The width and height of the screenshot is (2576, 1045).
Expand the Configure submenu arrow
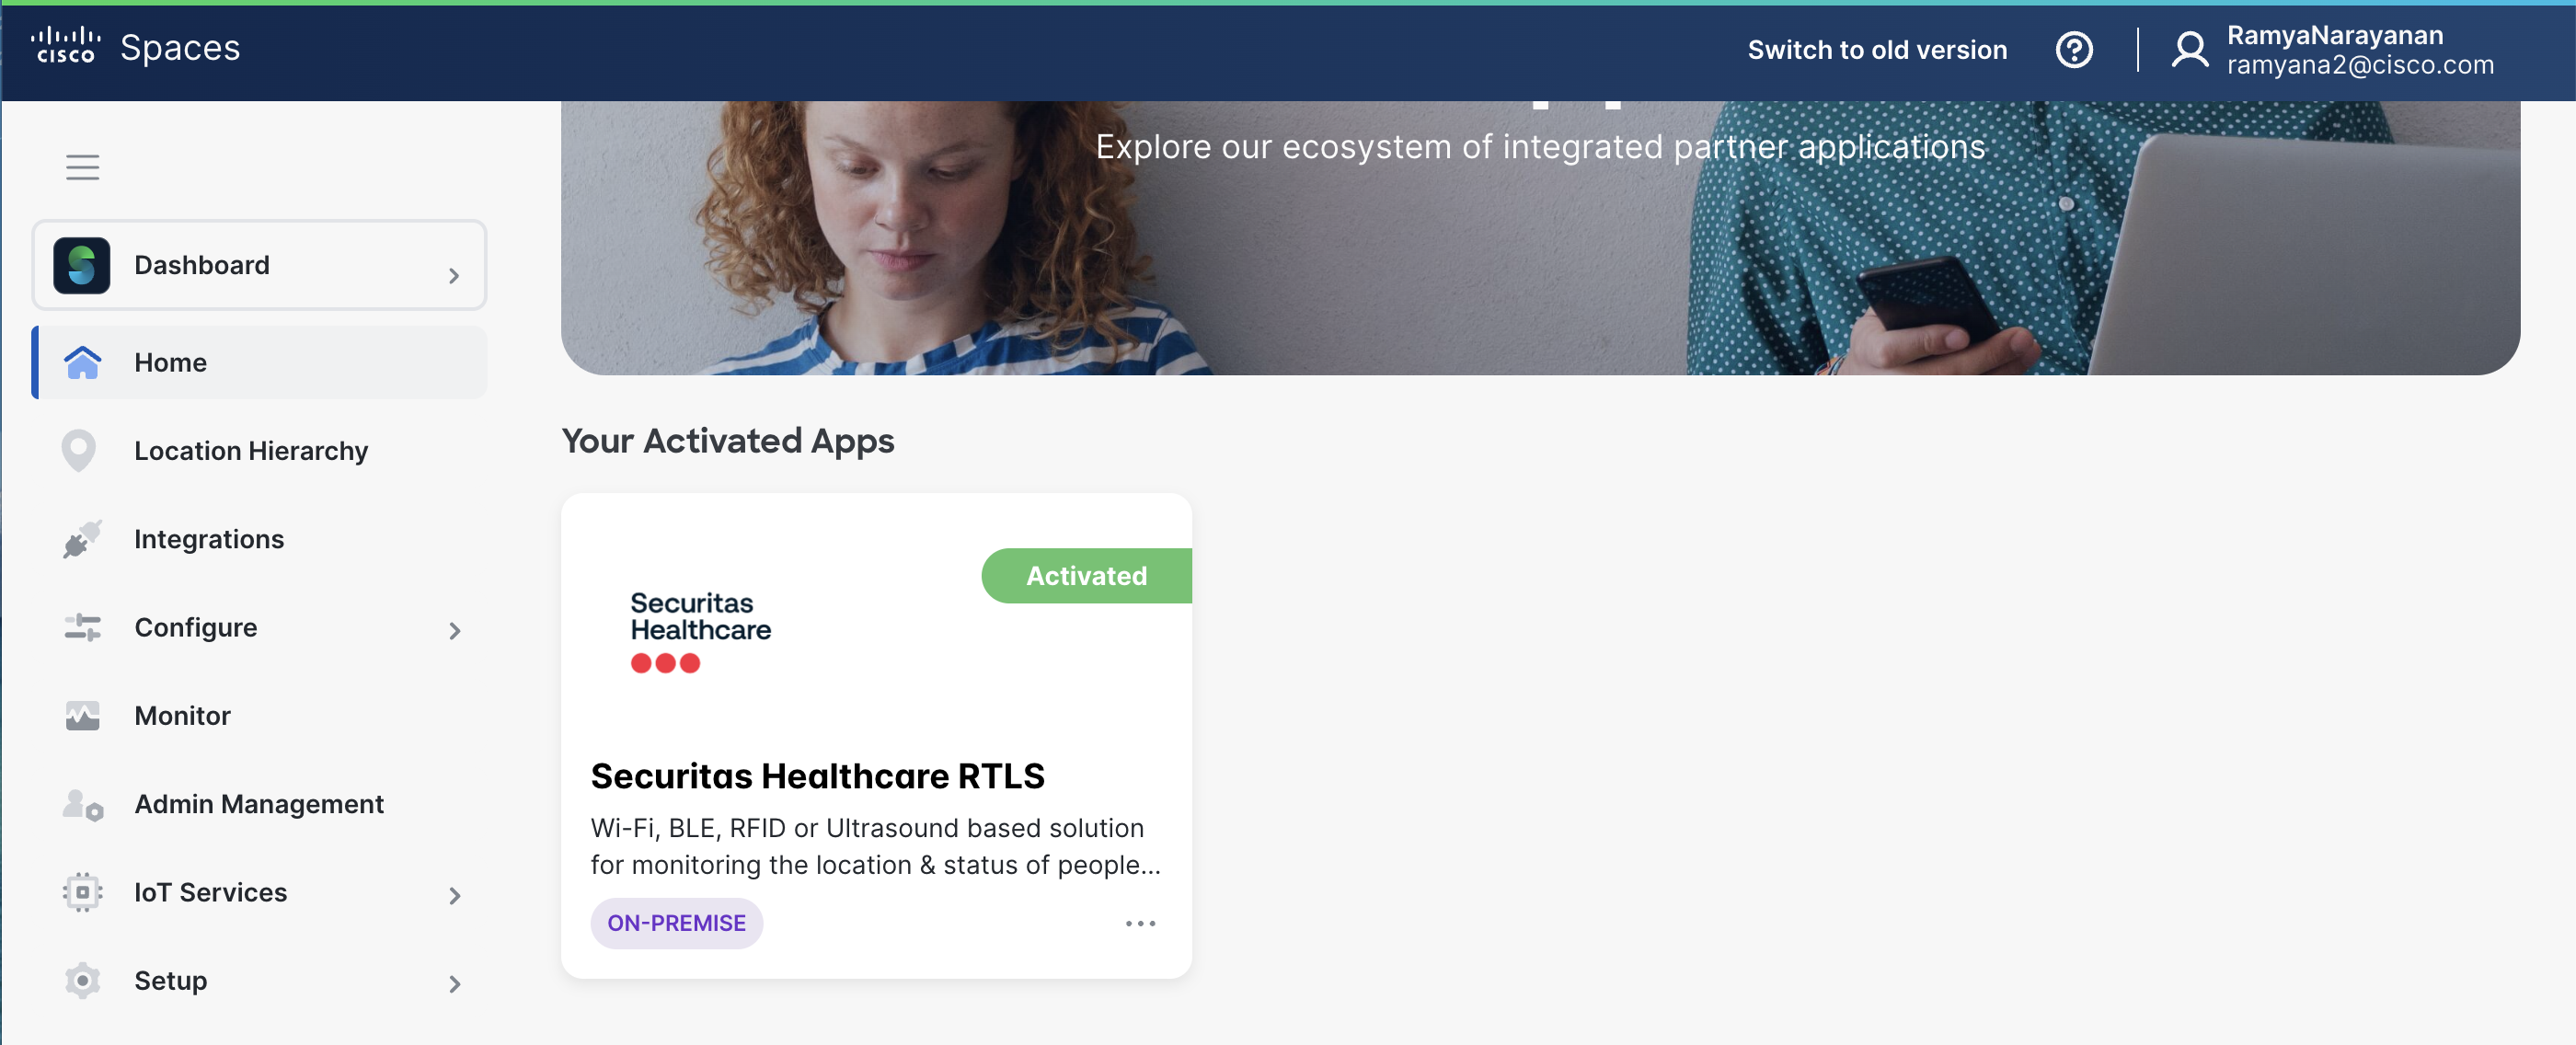(x=455, y=631)
